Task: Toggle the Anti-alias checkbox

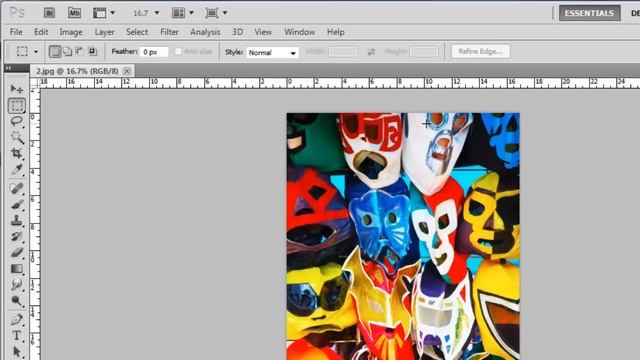Action: coord(178,51)
